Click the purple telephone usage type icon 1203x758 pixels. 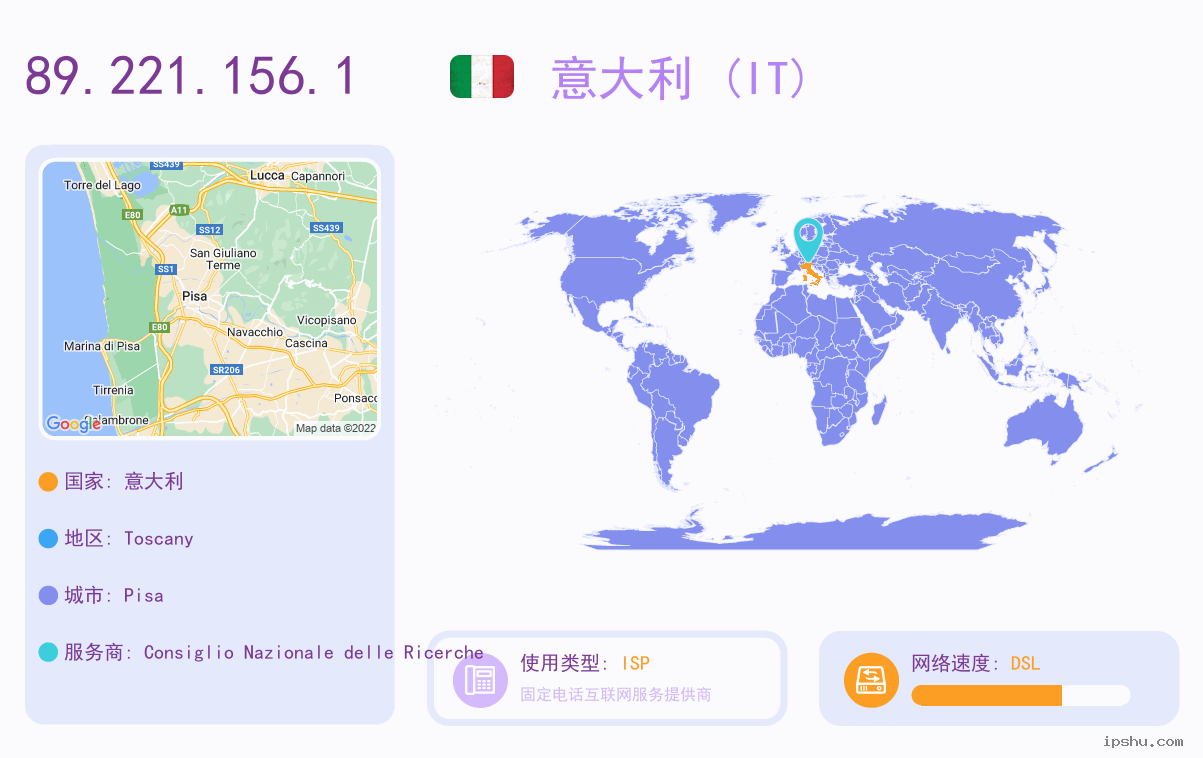481,680
